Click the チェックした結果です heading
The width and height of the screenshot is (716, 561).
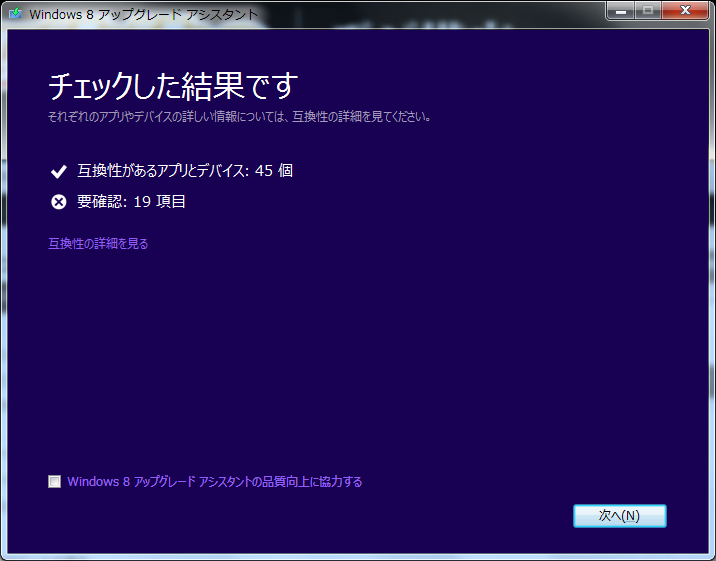point(173,86)
